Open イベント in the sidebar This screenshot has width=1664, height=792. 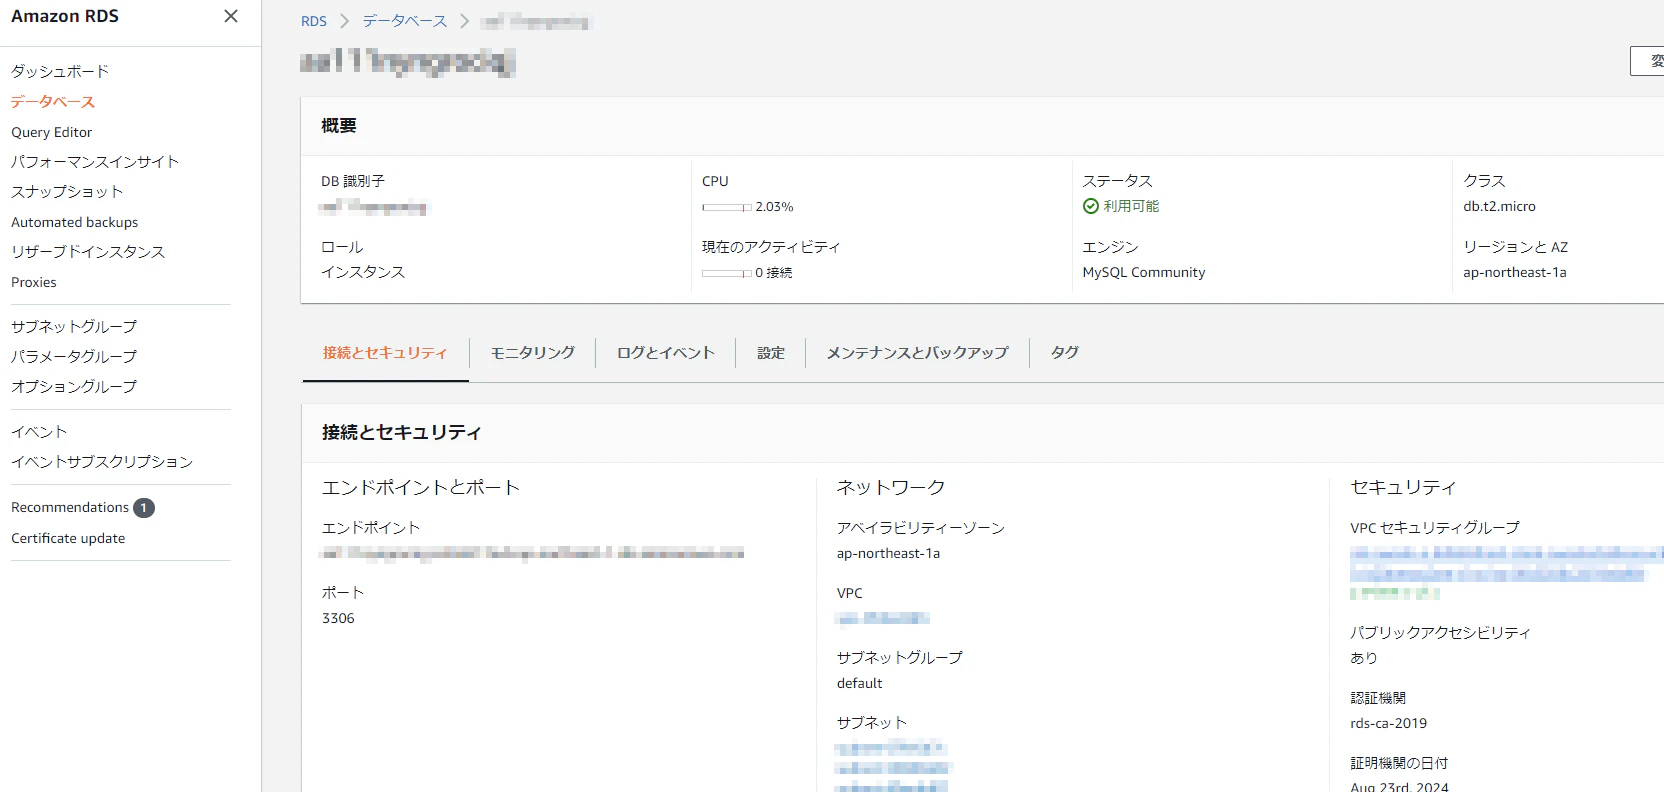tap(39, 431)
